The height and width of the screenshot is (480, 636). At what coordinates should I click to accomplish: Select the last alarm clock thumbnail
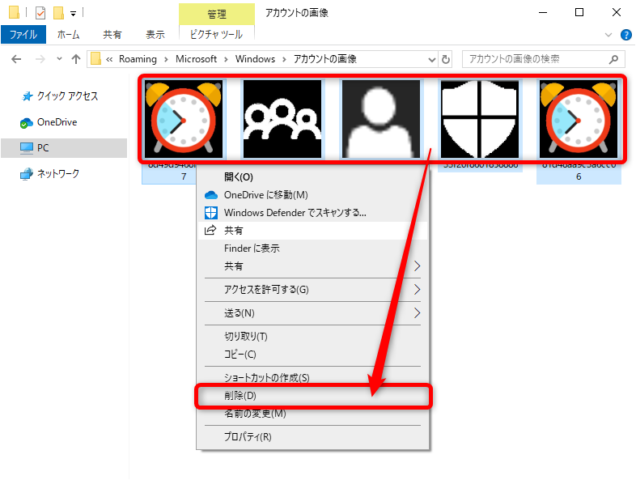pyautogui.click(x=578, y=119)
